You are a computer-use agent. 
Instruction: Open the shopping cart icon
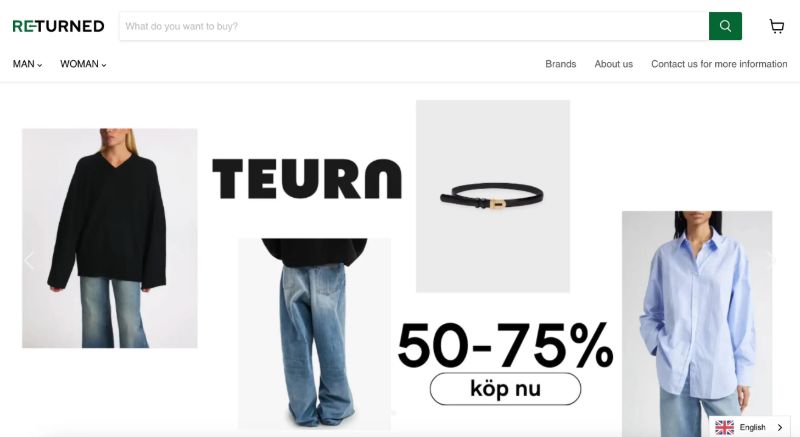[777, 26]
